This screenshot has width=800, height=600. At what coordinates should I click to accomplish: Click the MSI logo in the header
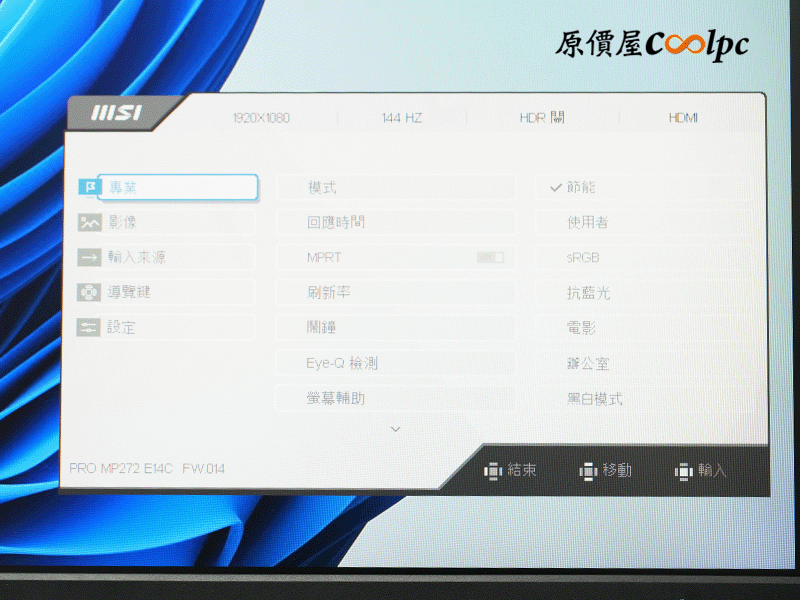pyautogui.click(x=116, y=114)
